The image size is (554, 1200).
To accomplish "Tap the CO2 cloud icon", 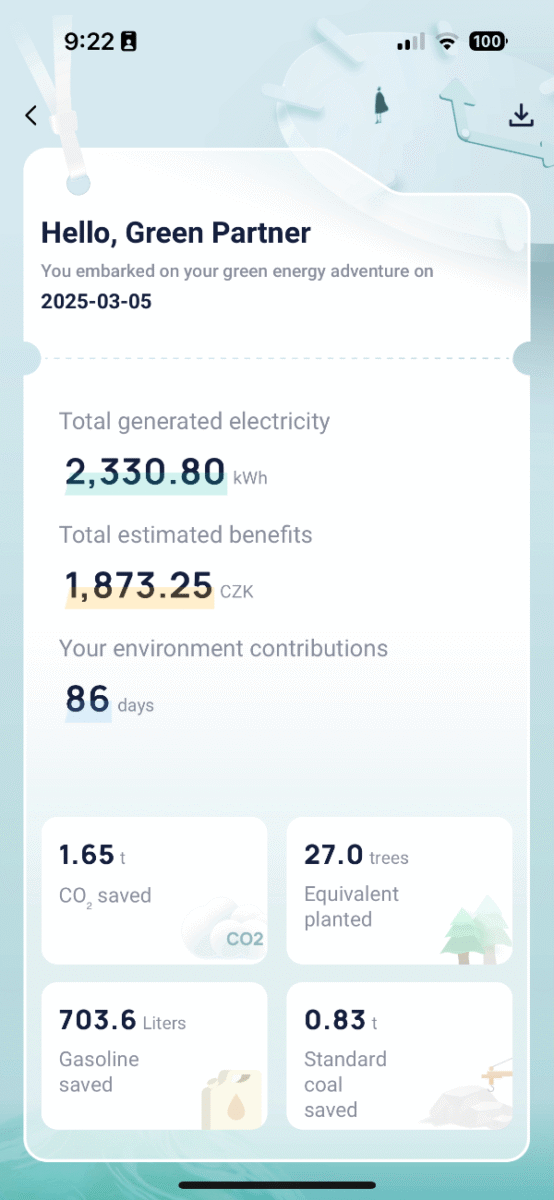I will [227, 930].
